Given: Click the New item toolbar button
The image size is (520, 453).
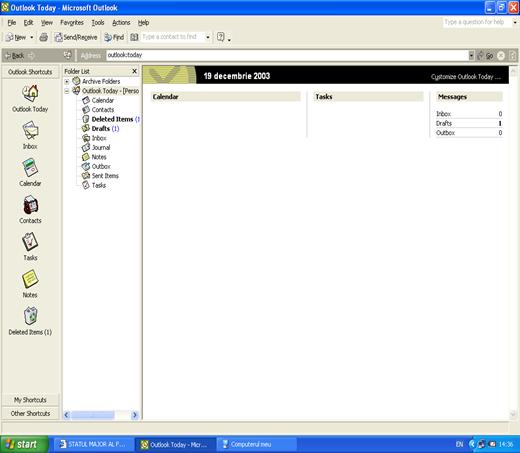Looking at the screenshot, I should [x=16, y=37].
